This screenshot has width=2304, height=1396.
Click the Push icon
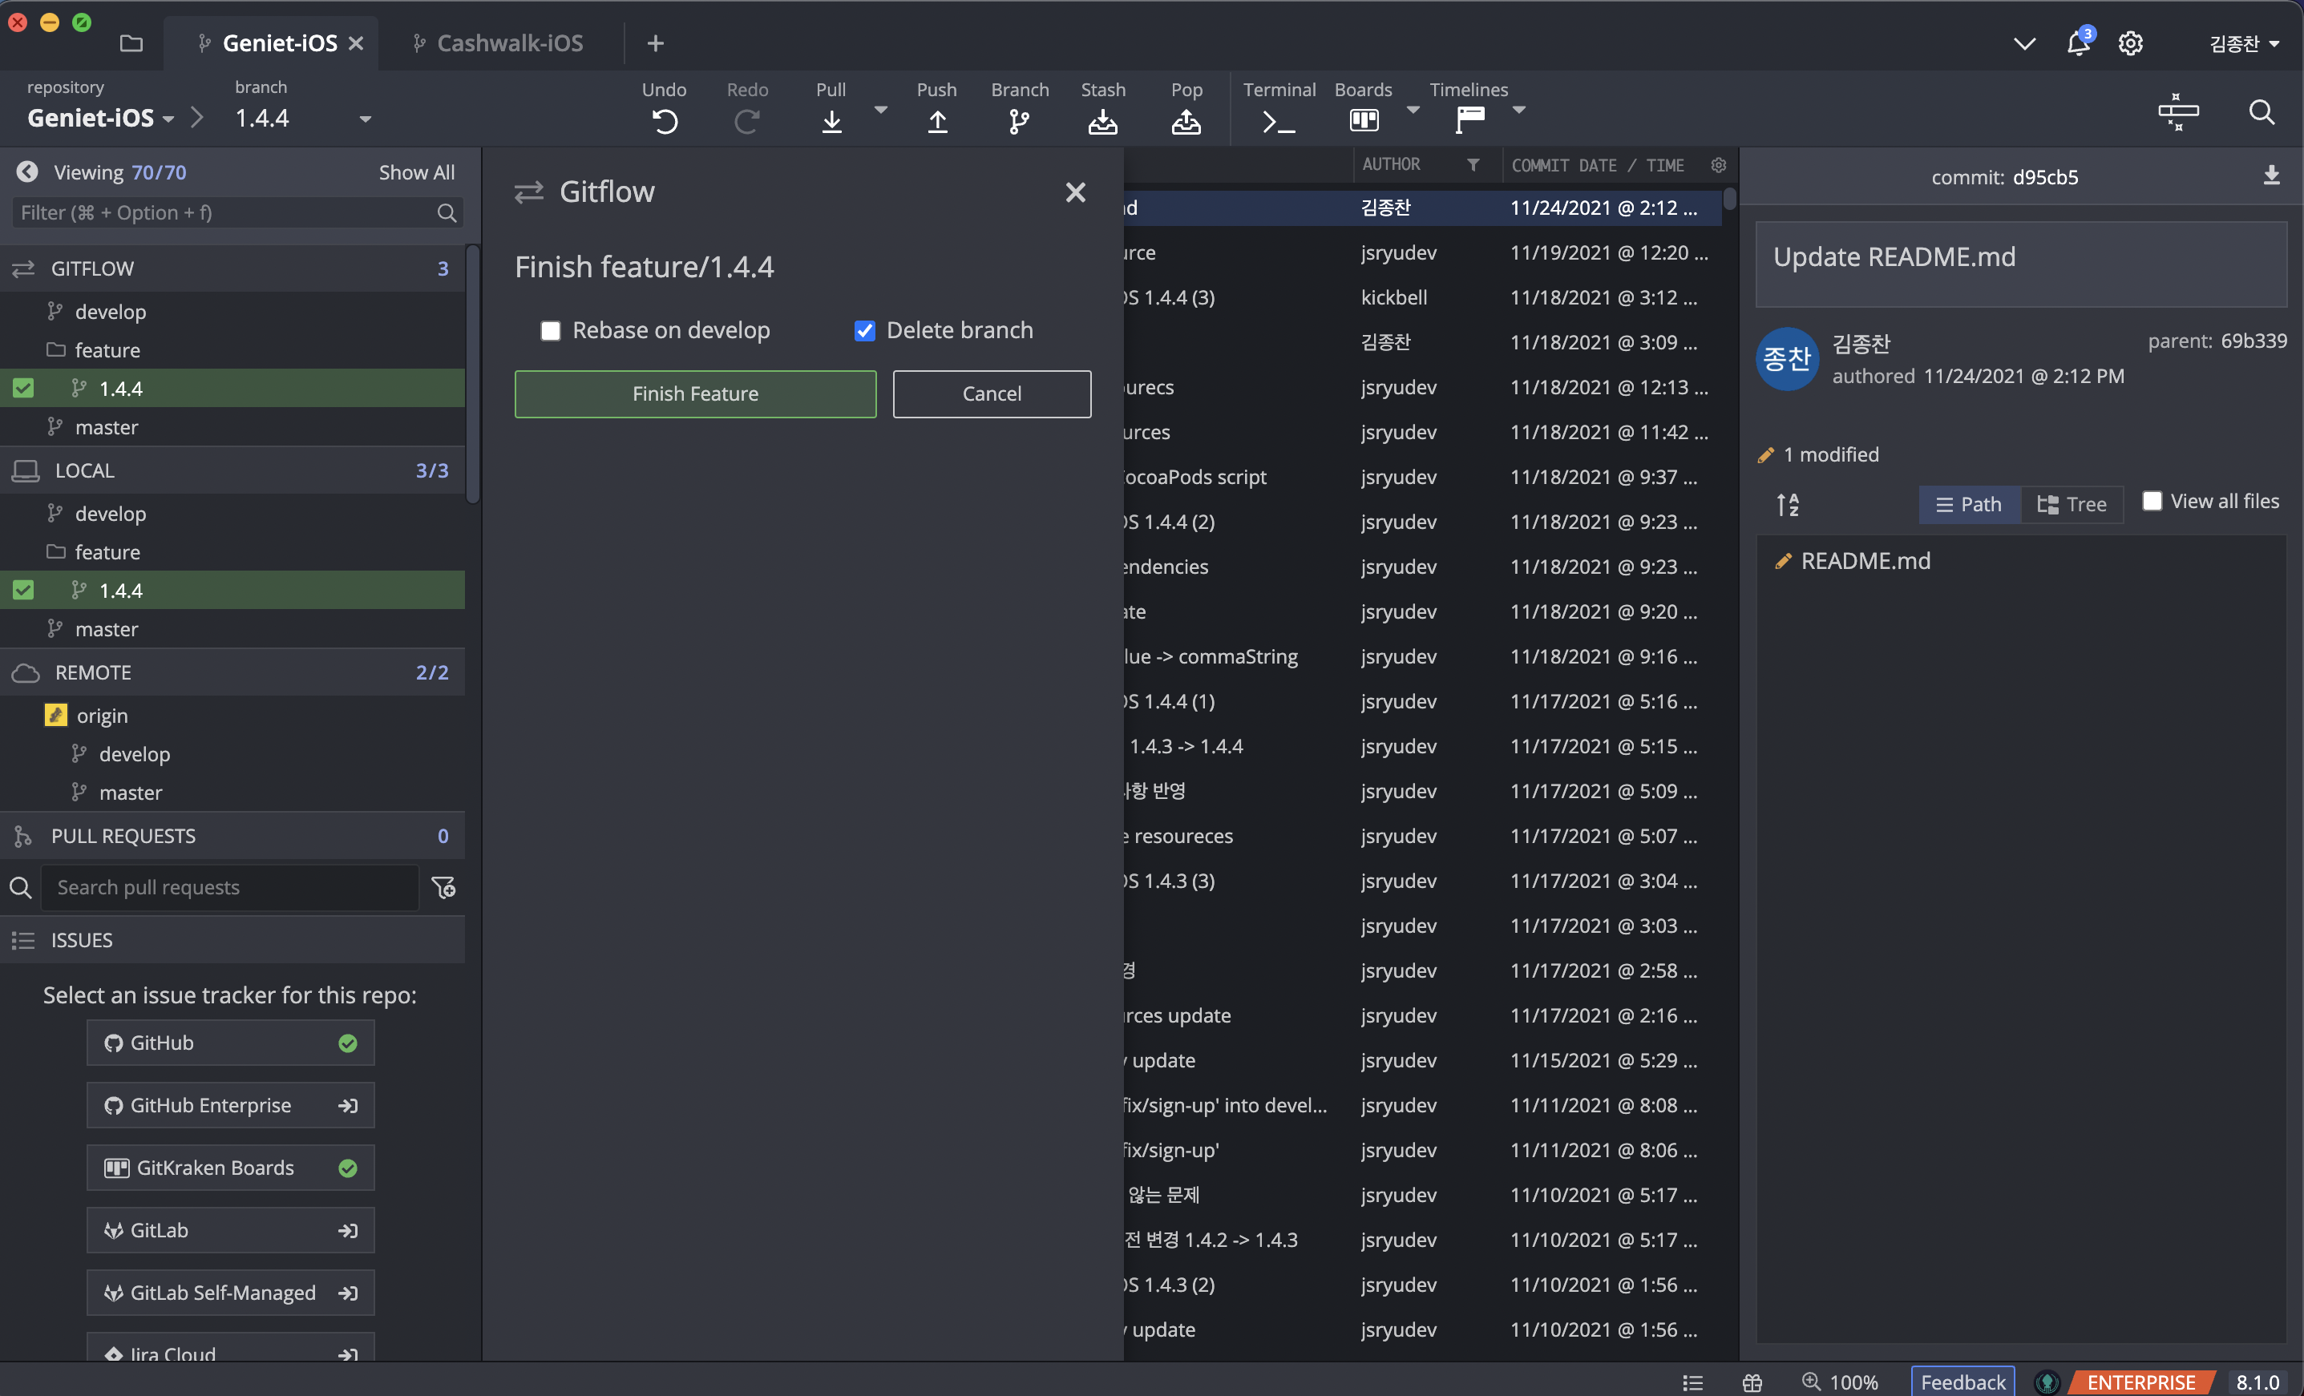(x=936, y=121)
